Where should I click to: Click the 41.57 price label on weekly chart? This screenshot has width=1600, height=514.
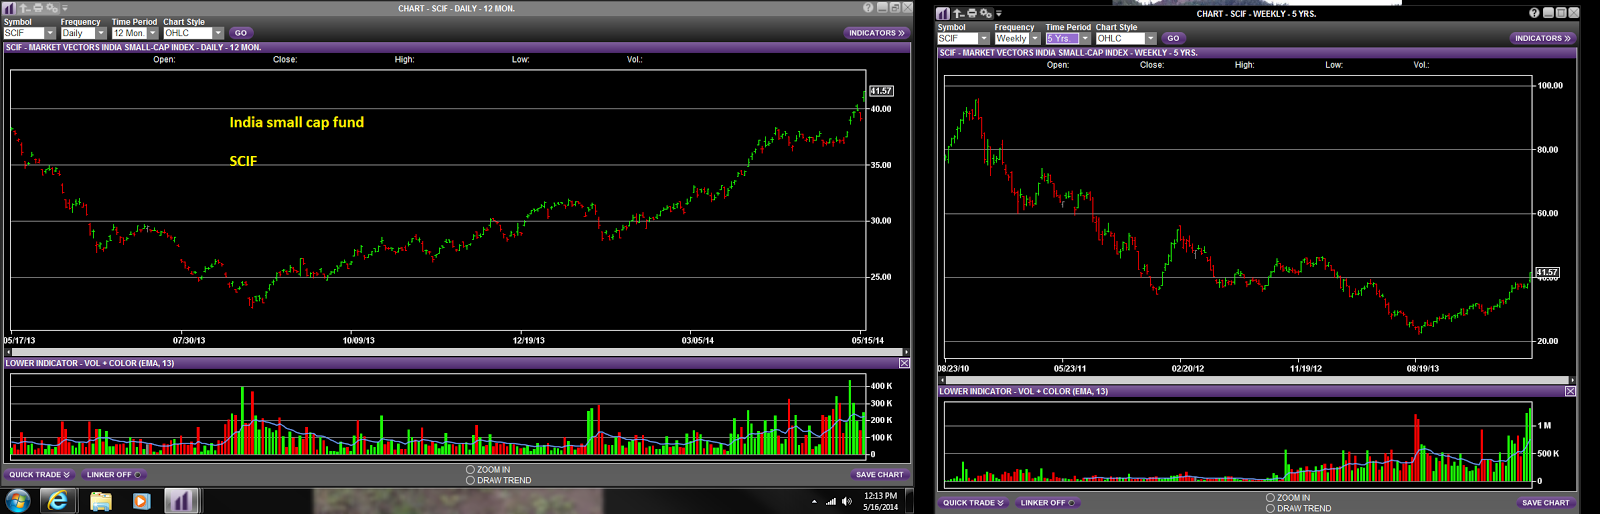click(x=1547, y=272)
